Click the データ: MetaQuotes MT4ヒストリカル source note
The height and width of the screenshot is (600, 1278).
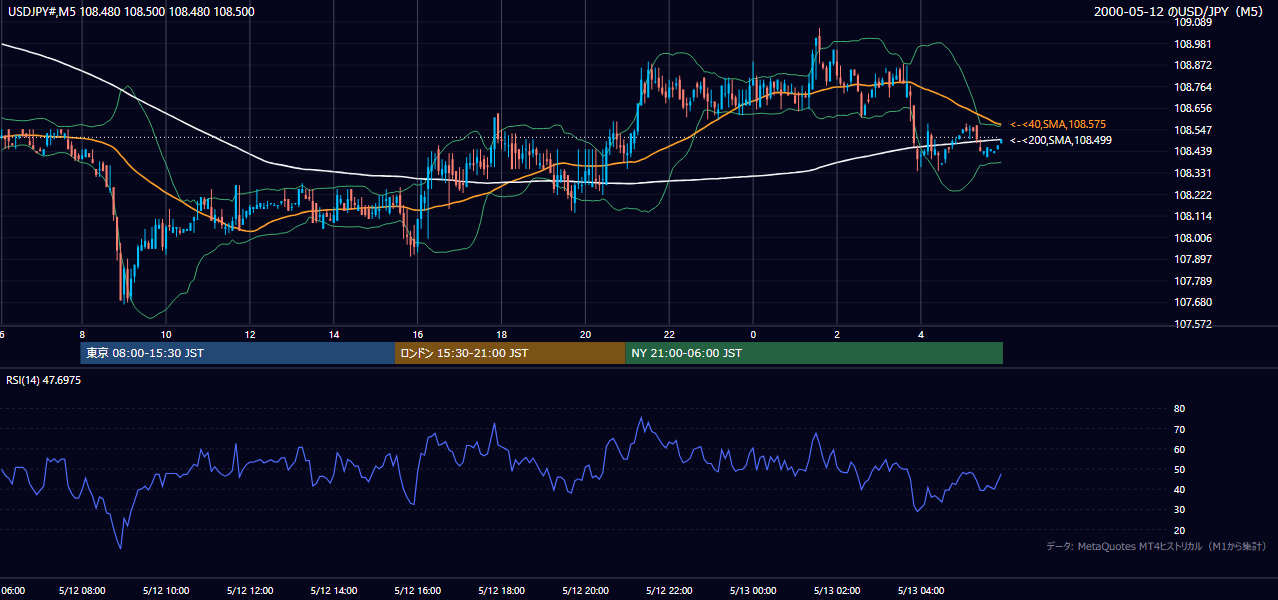tap(1156, 547)
